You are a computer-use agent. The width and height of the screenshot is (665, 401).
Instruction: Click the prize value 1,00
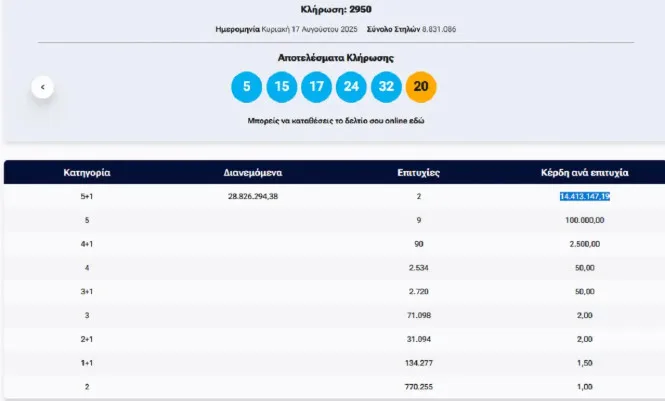(584, 387)
